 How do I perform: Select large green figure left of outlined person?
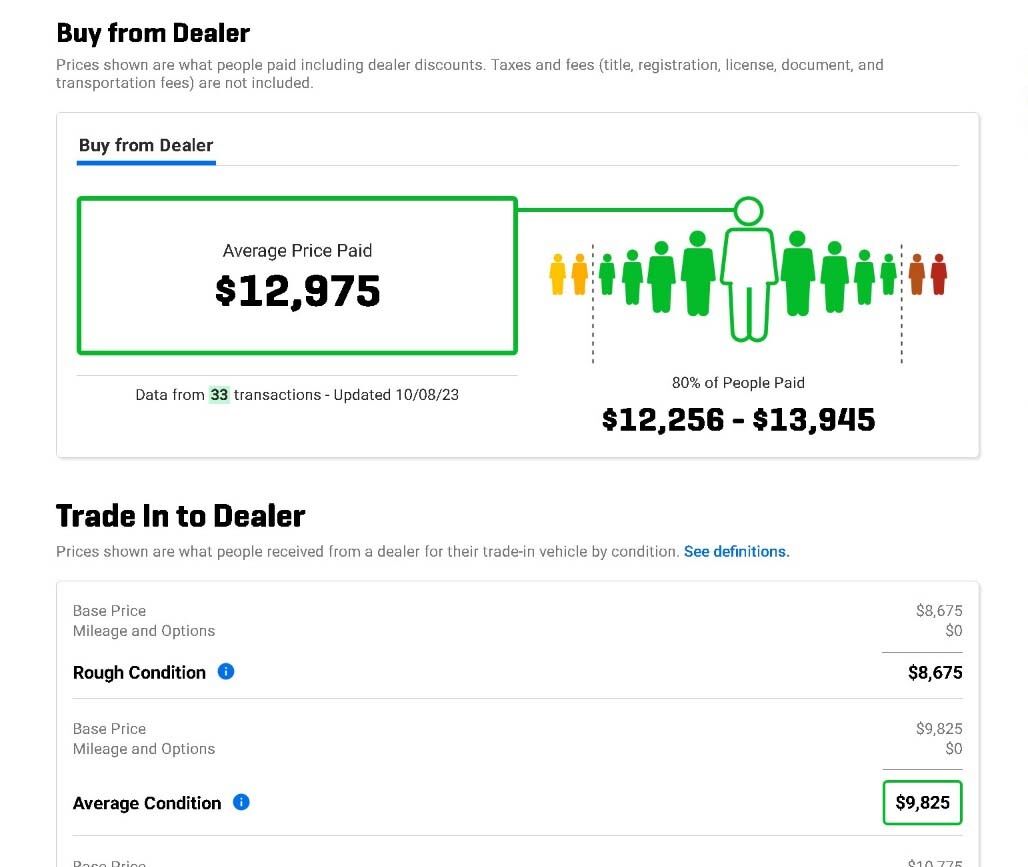698,274
